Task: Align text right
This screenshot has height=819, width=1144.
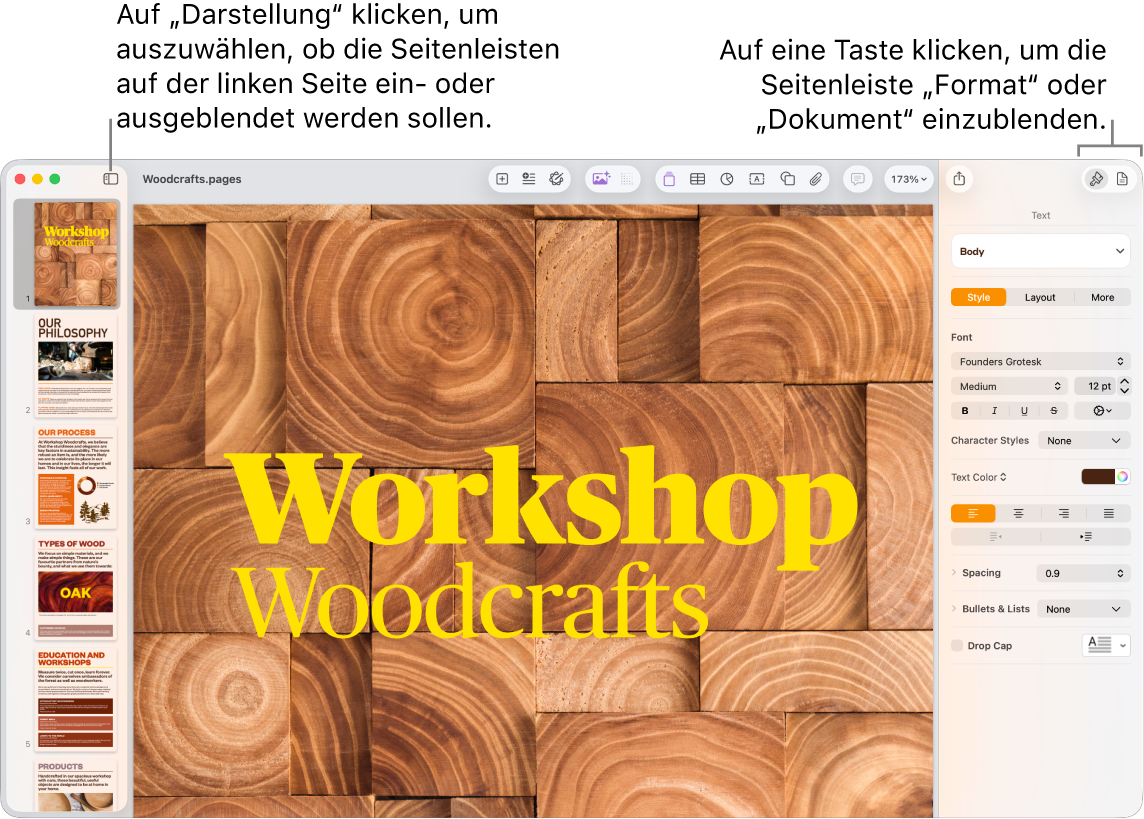Action: coord(1064,513)
